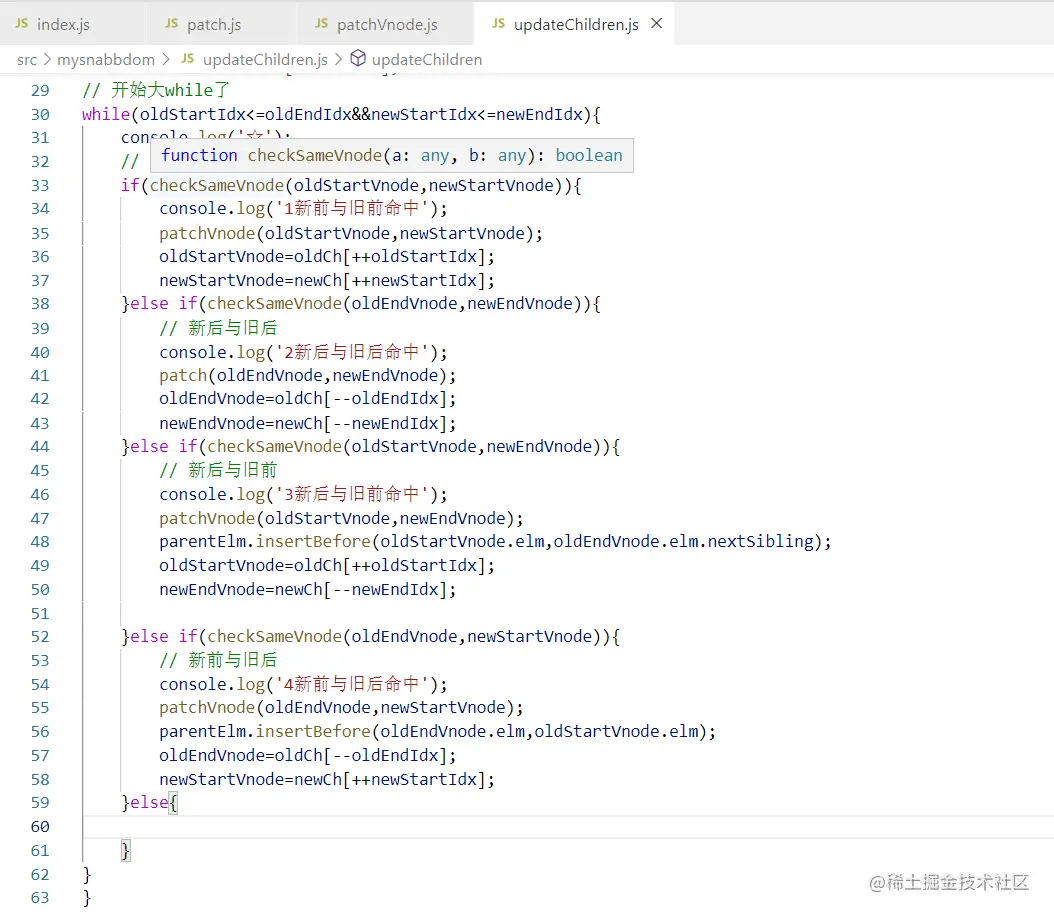Switch to the patch.js tab

[x=214, y=24]
